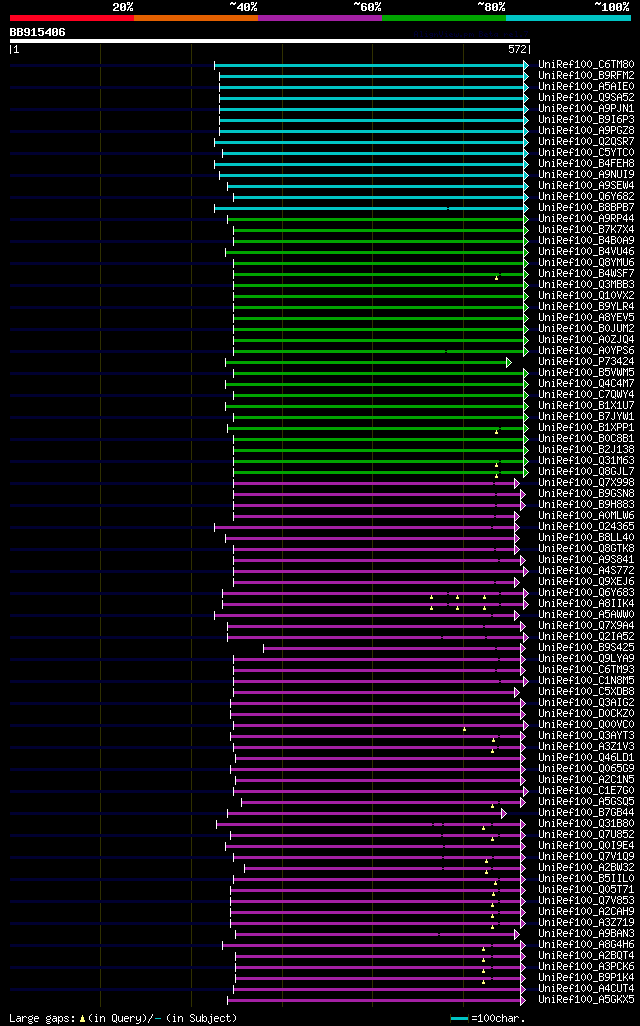Open hit UniRef100_B9I6P3 label
The height and width of the screenshot is (1026, 640).
click(x=586, y=120)
